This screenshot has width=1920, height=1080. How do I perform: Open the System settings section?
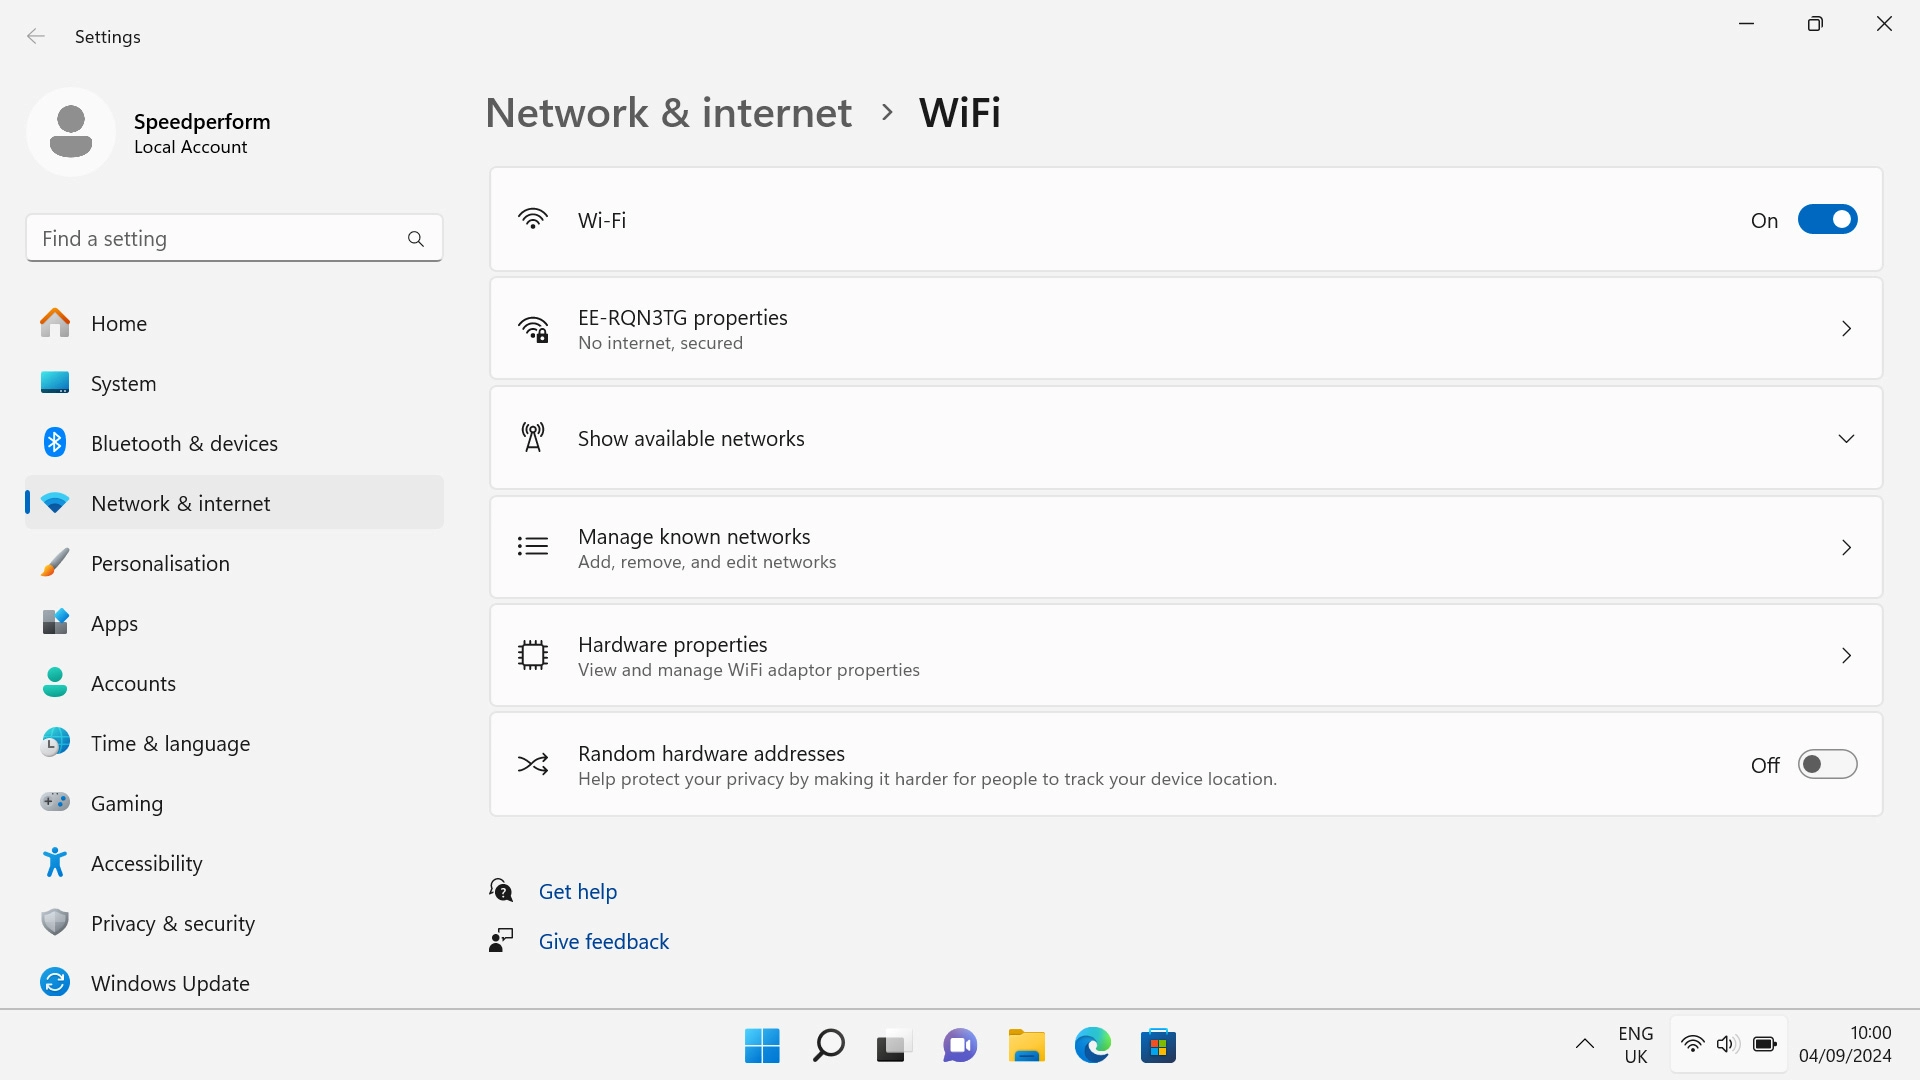123,383
